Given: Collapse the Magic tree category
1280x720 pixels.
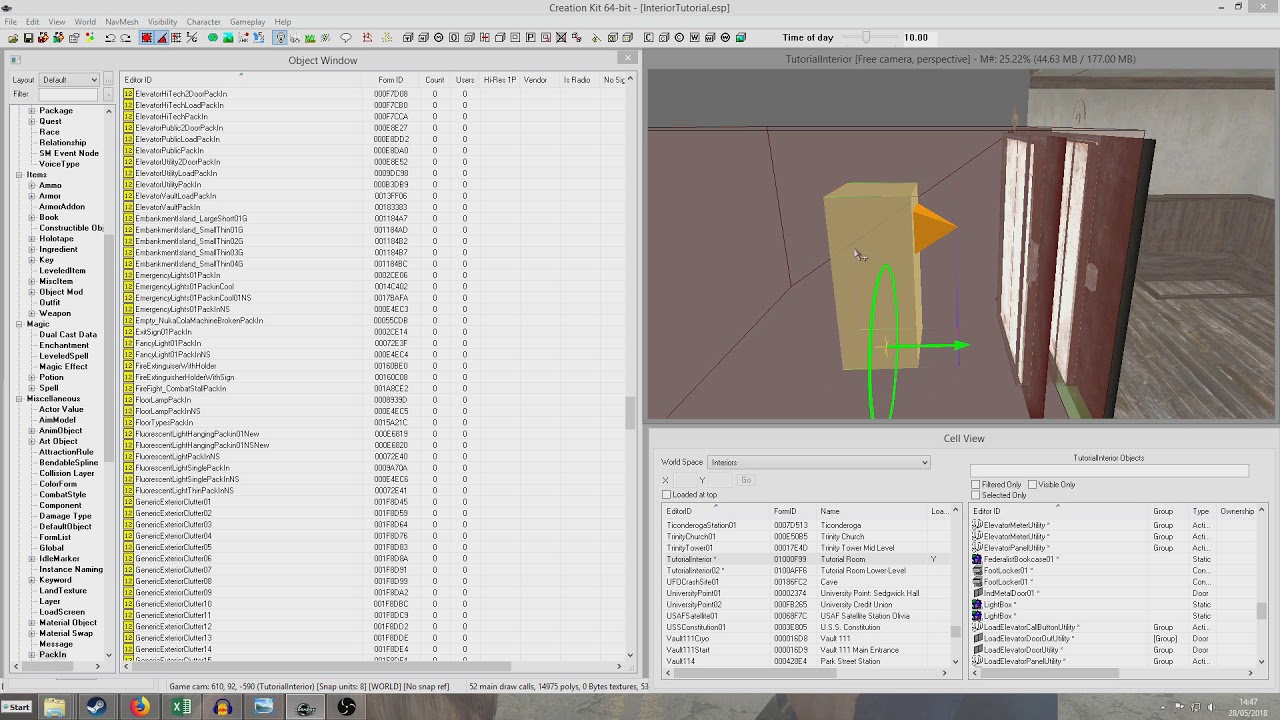Looking at the screenshot, I should (19, 324).
